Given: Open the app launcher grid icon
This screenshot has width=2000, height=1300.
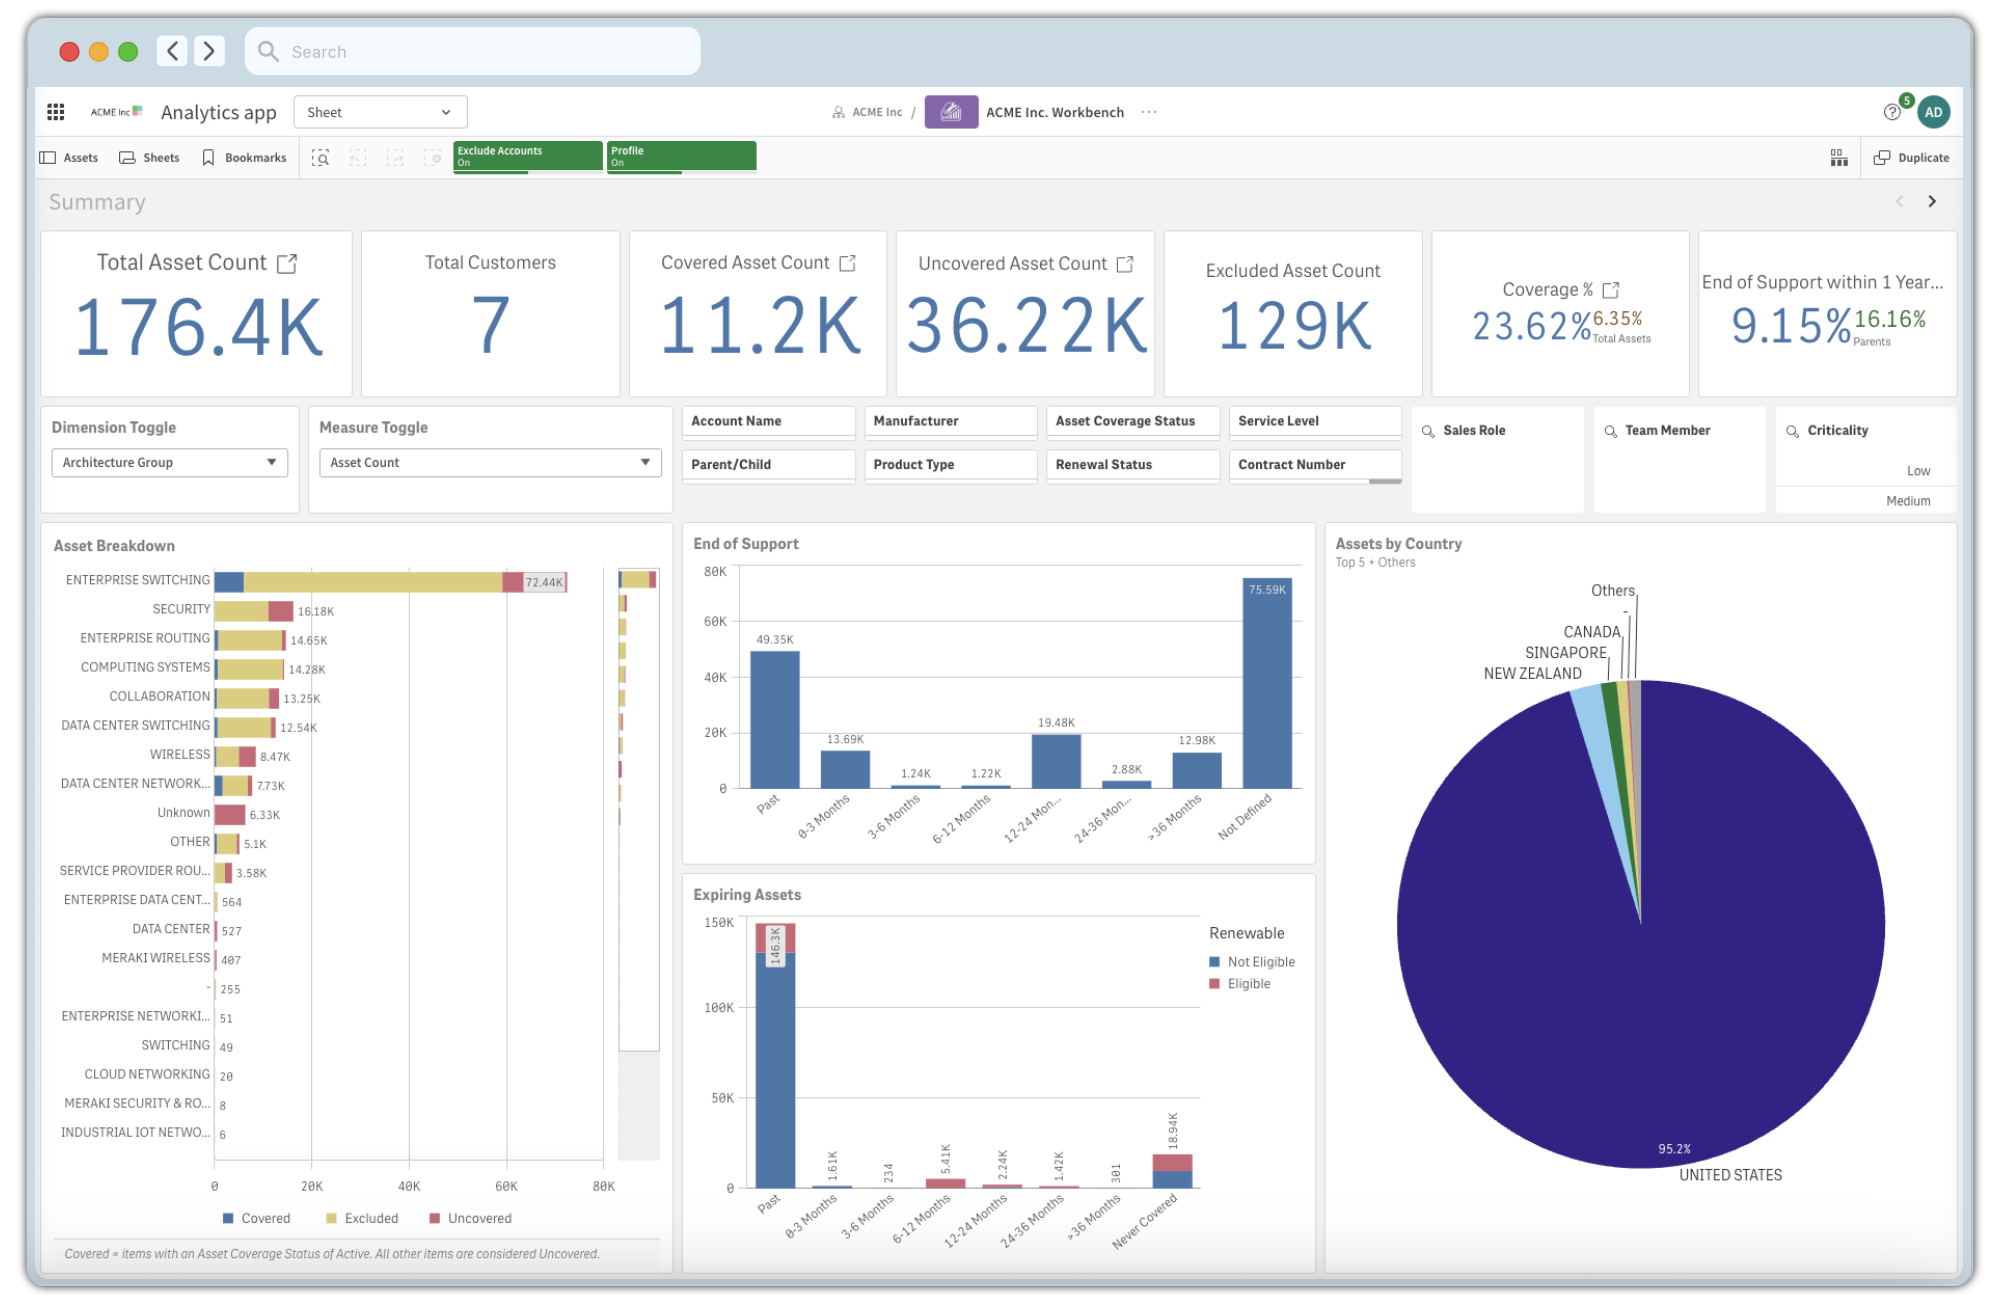Looking at the screenshot, I should pyautogui.click(x=56, y=112).
